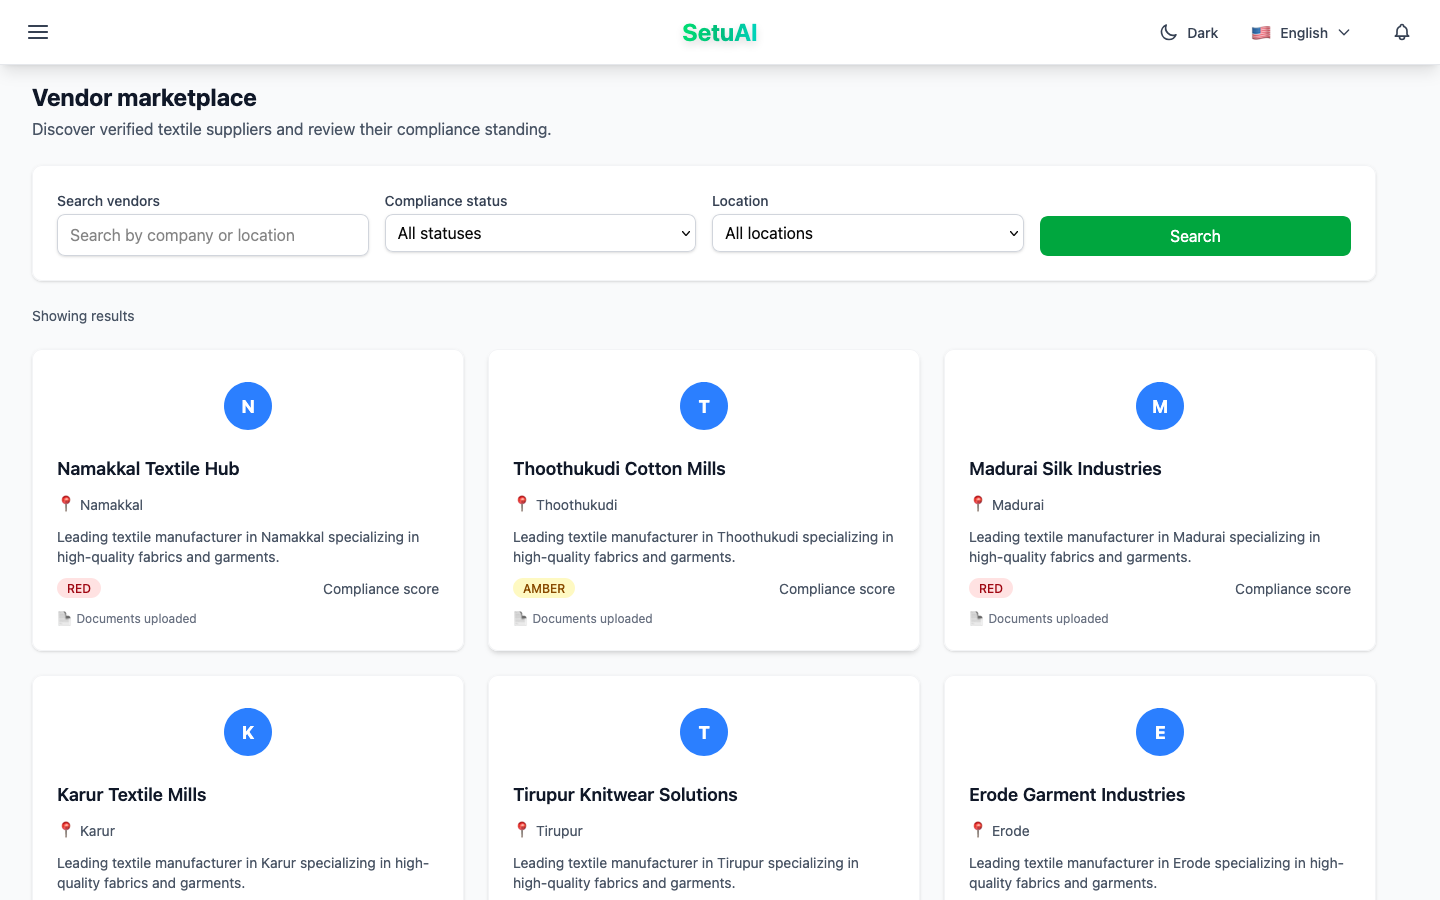
Task: Click the location pin next to Namakkal
Action: pos(66,504)
